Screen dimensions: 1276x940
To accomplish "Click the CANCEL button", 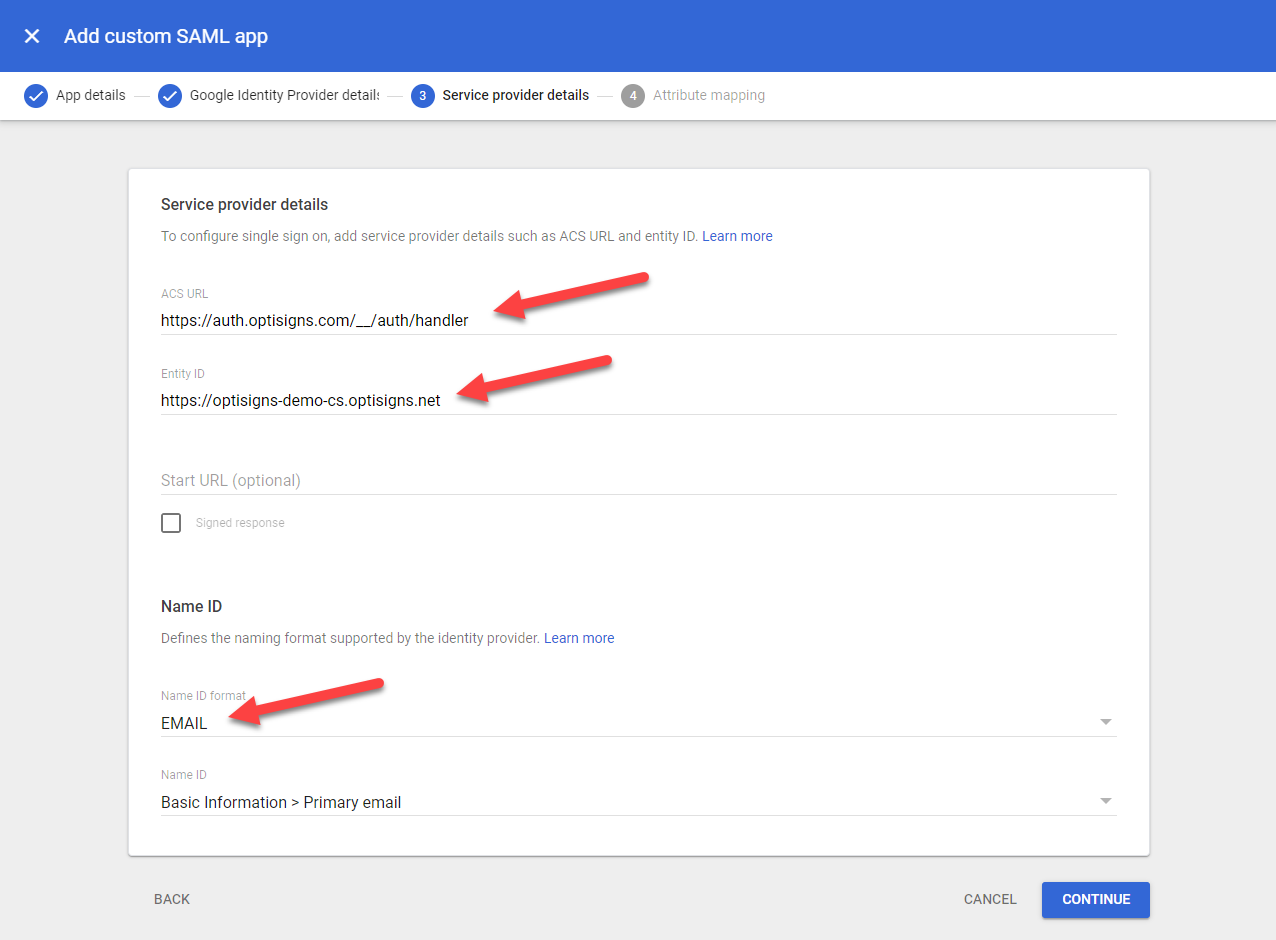I will 989,899.
